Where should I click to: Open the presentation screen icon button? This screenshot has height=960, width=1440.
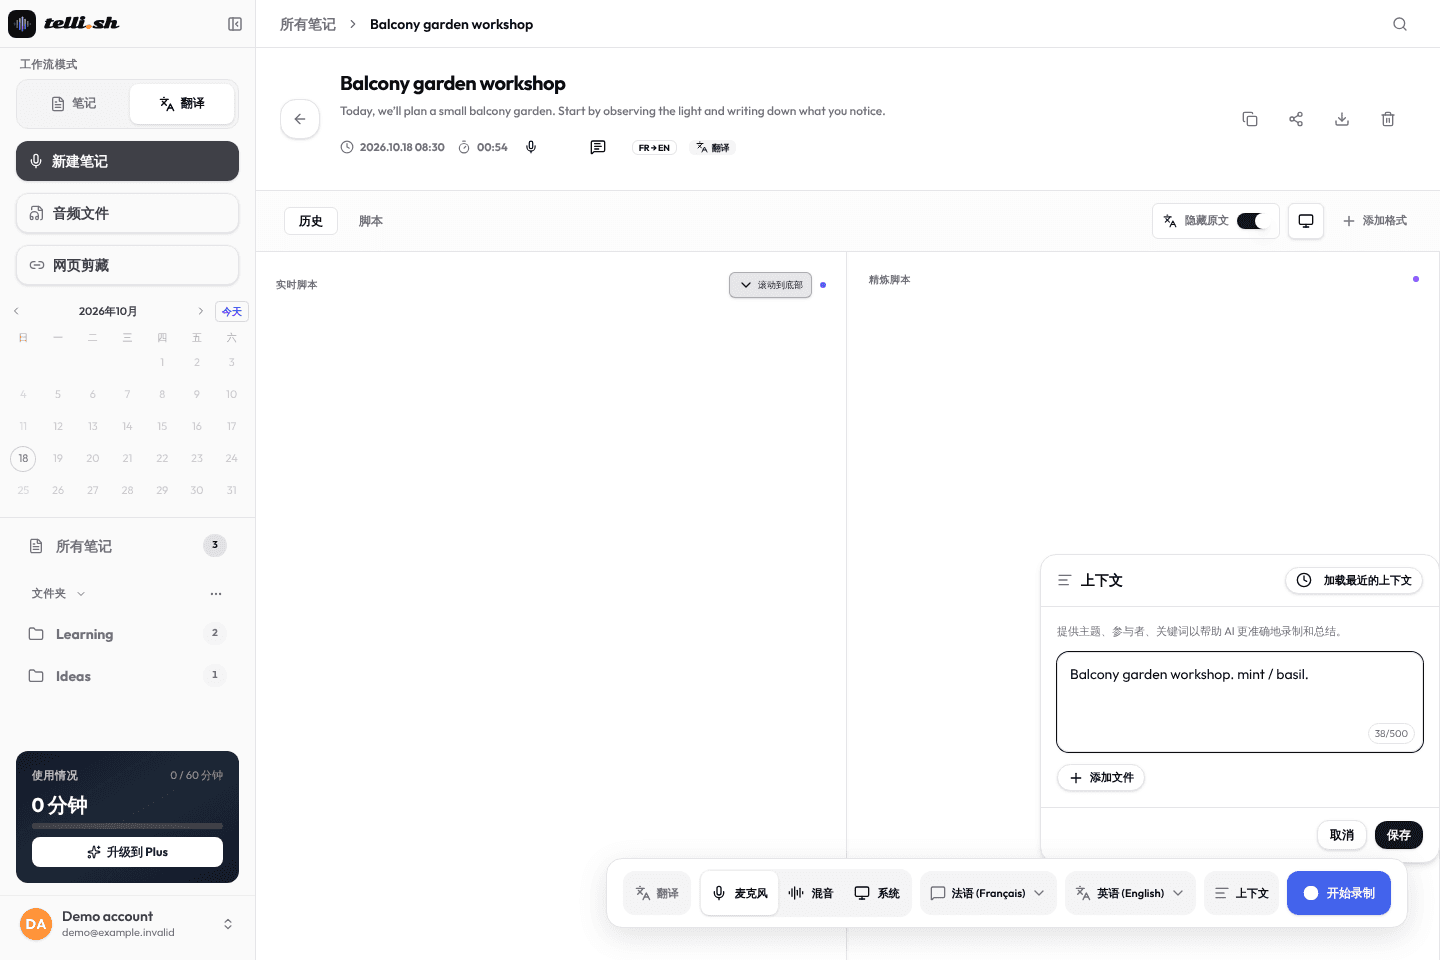[1306, 221]
